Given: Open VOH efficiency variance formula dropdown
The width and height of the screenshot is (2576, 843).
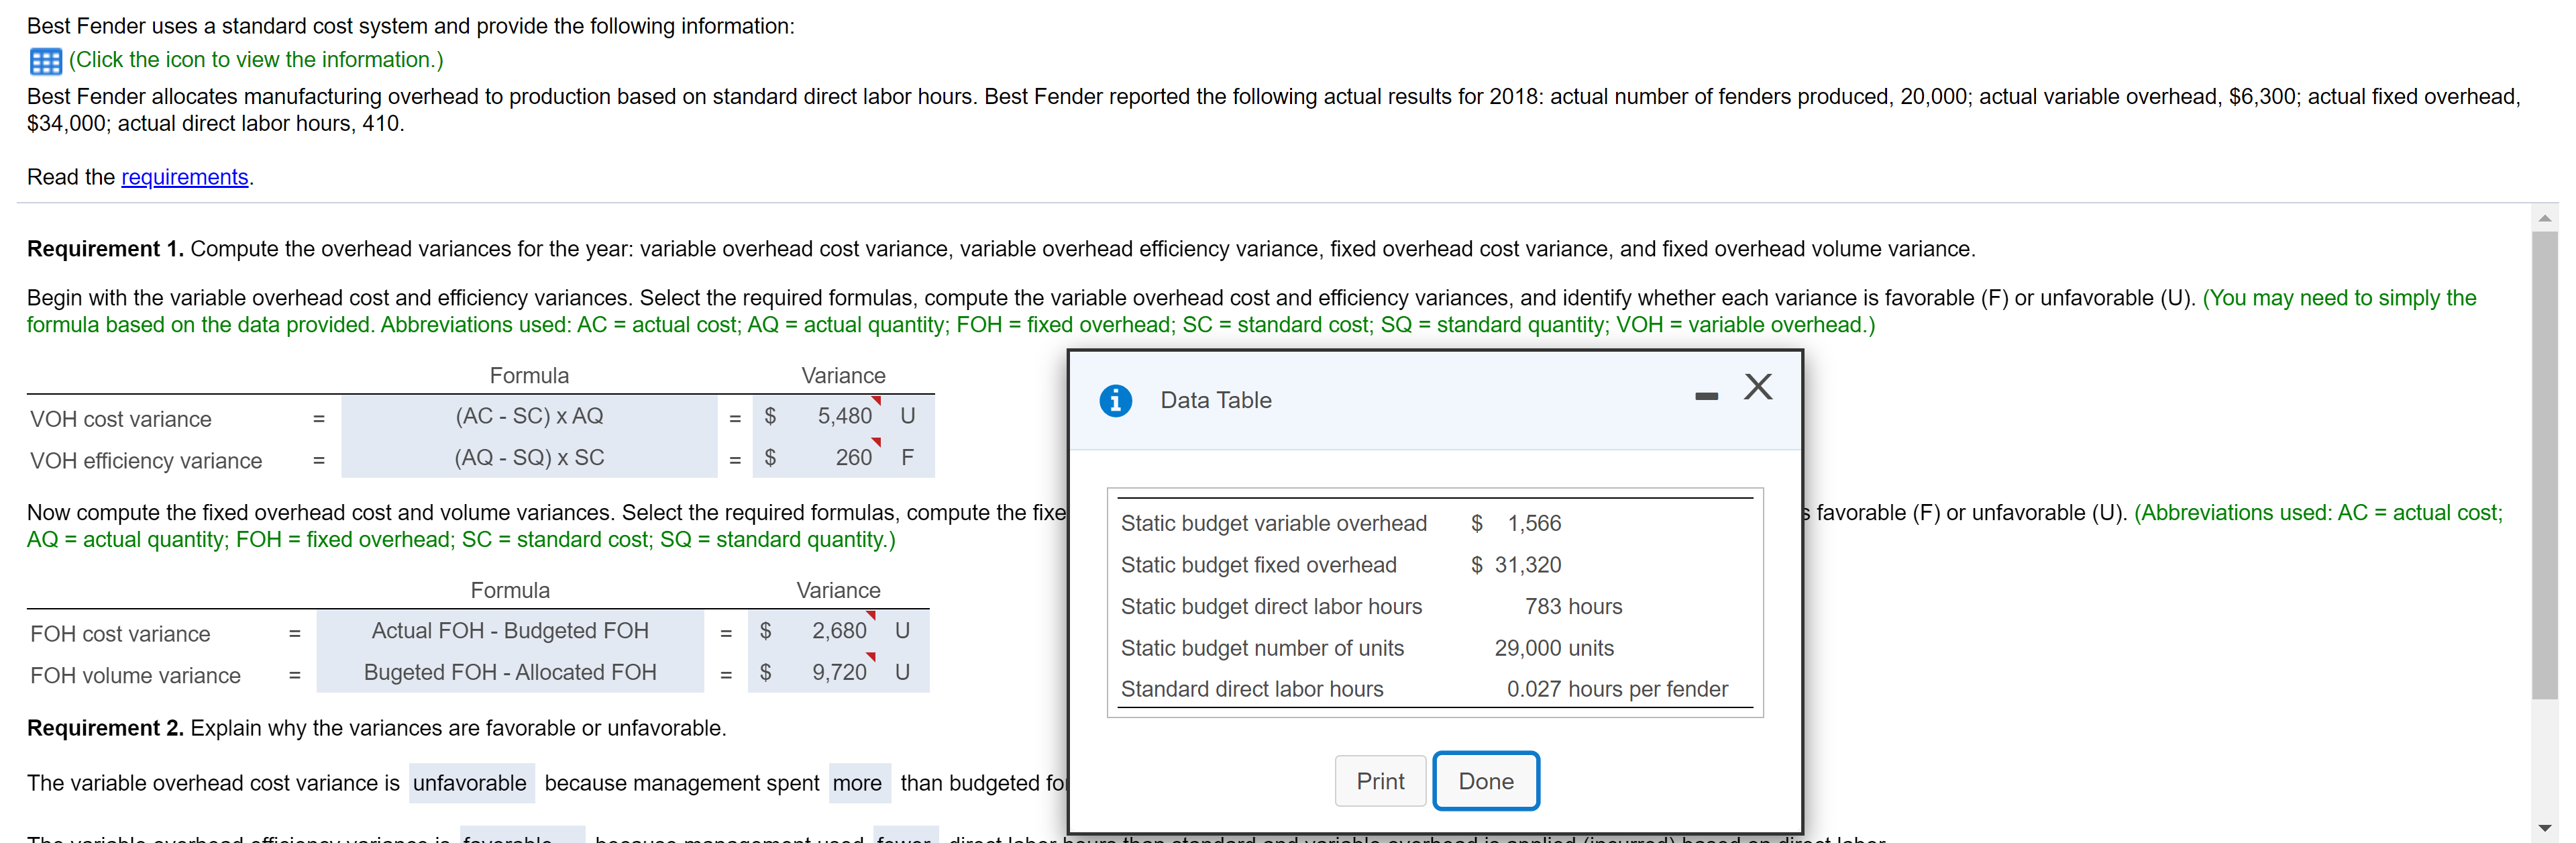Looking at the screenshot, I should 529,458.
